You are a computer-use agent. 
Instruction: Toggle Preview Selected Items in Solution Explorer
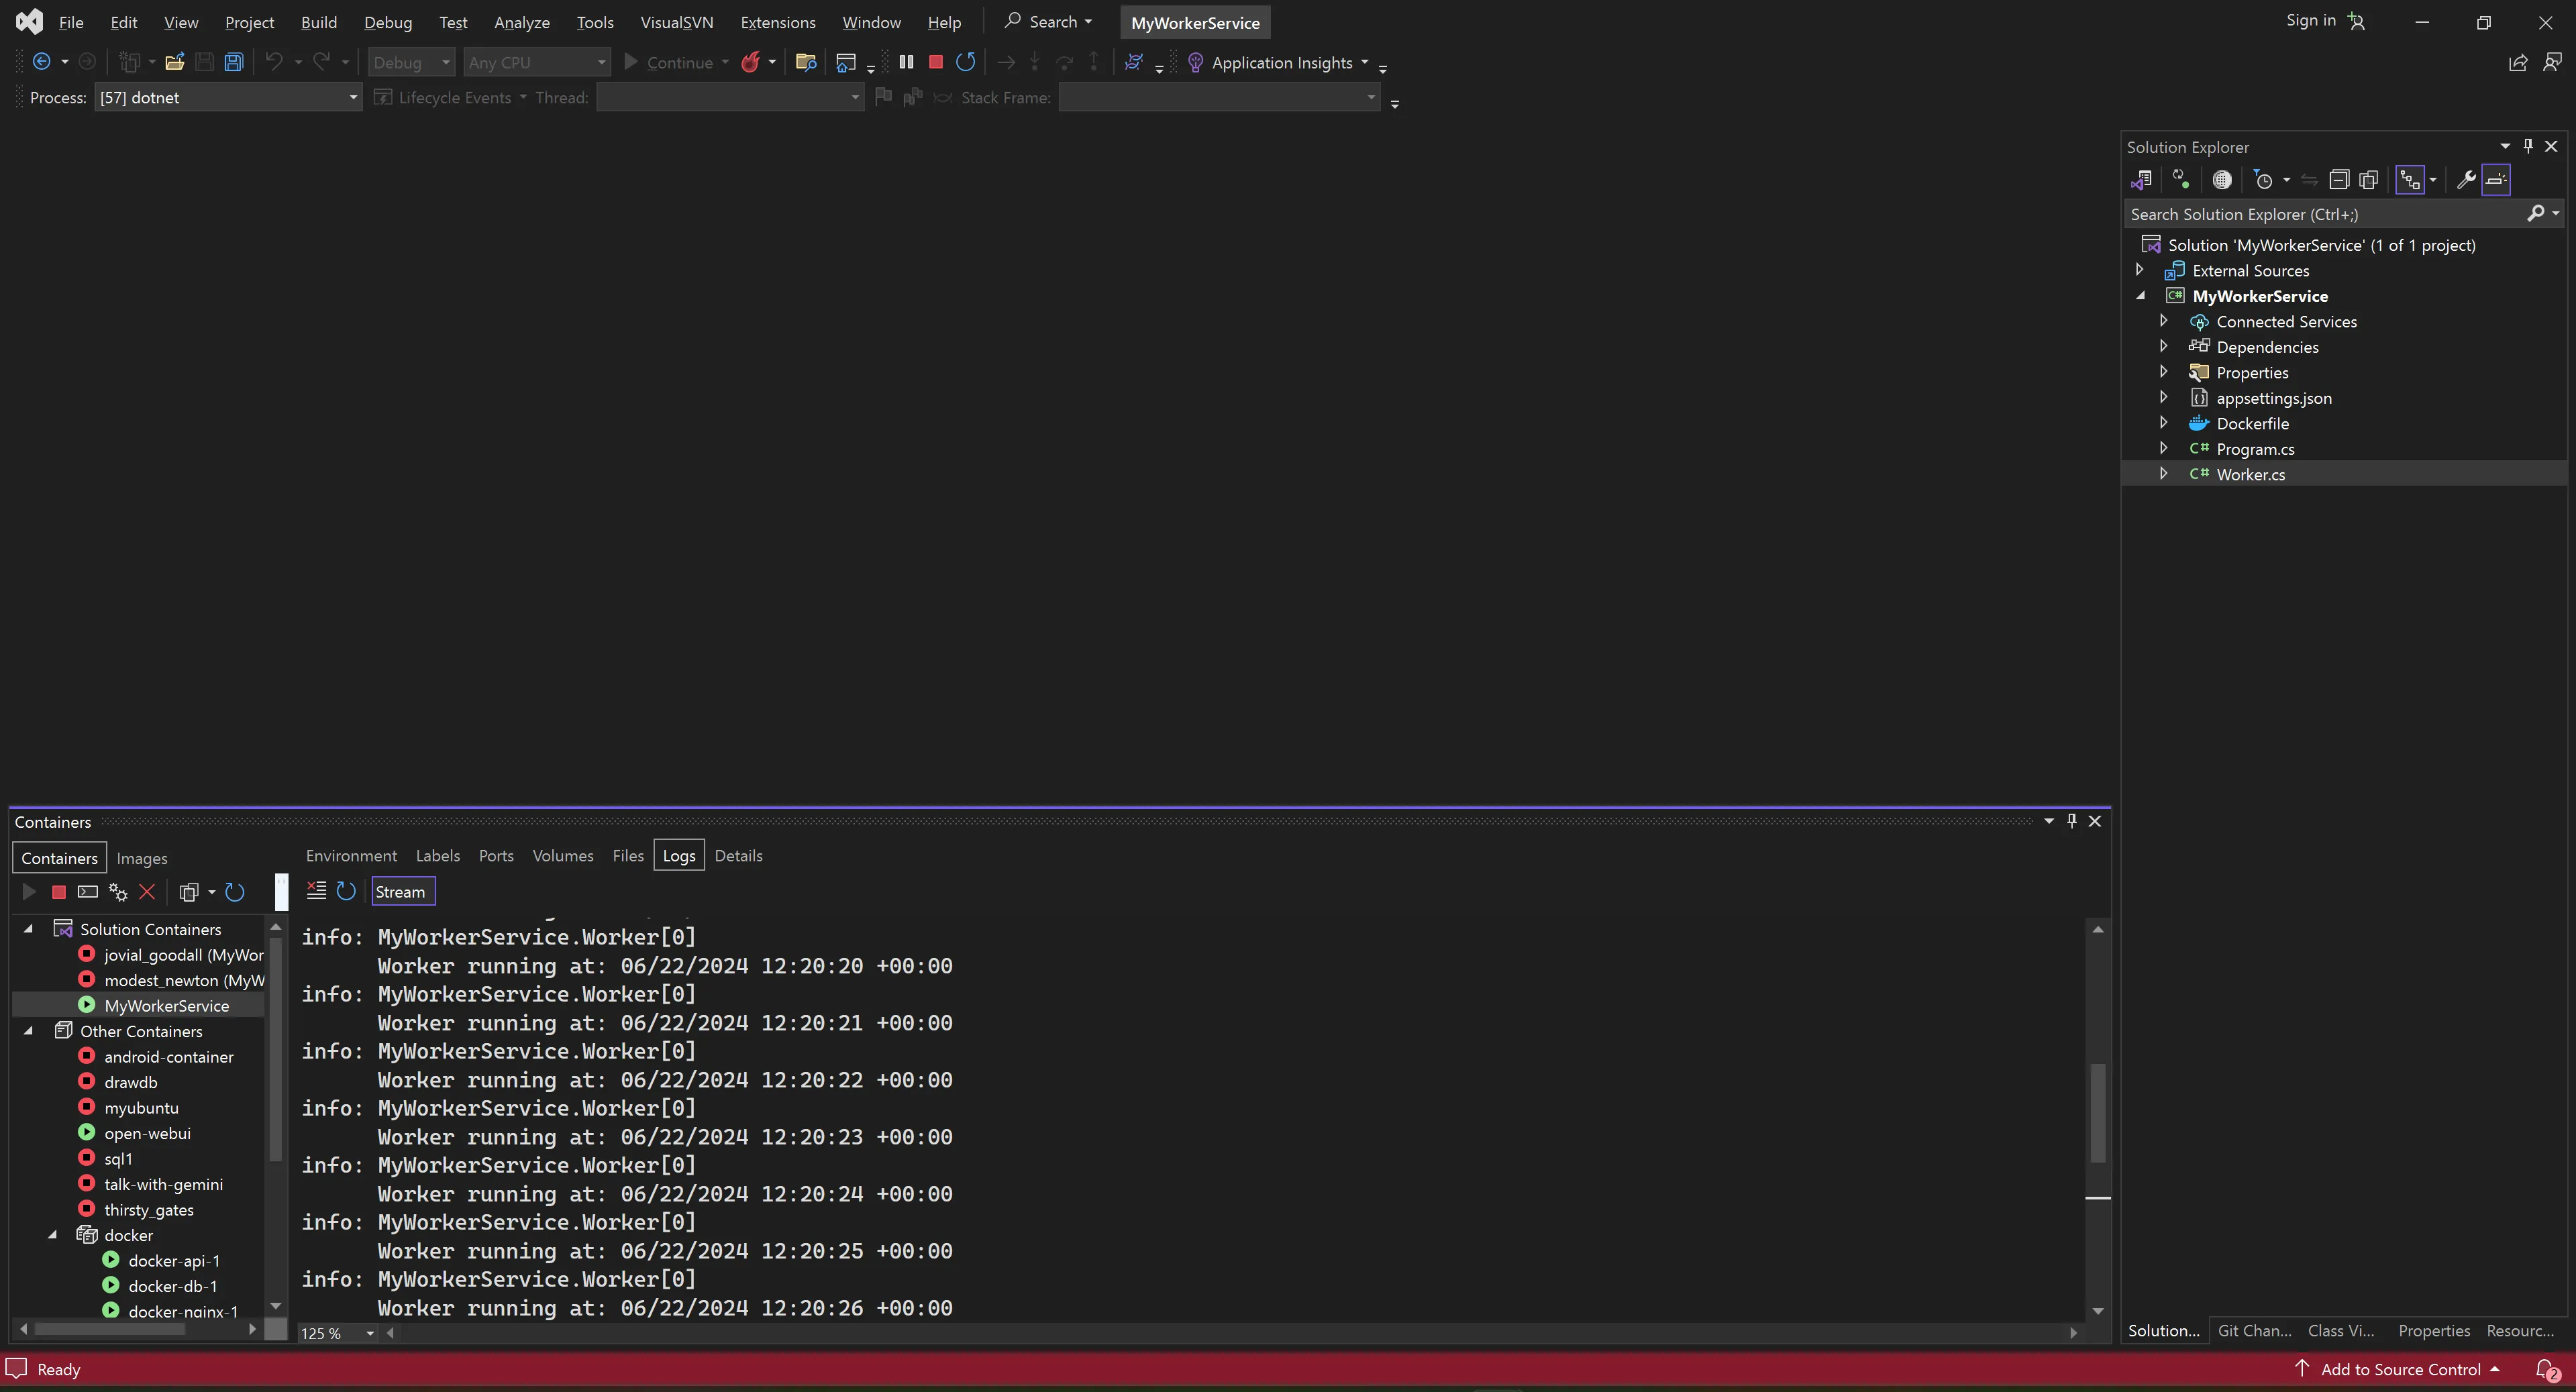2496,180
